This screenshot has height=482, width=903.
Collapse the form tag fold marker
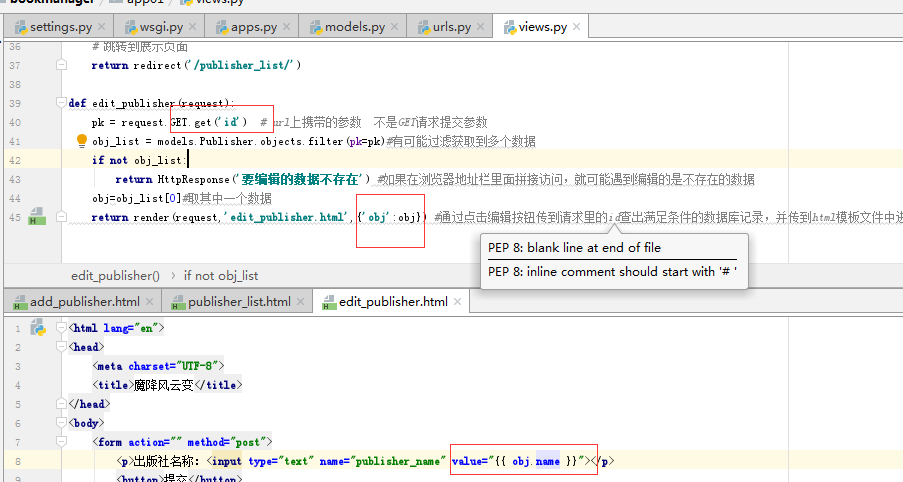pyautogui.click(x=61, y=442)
